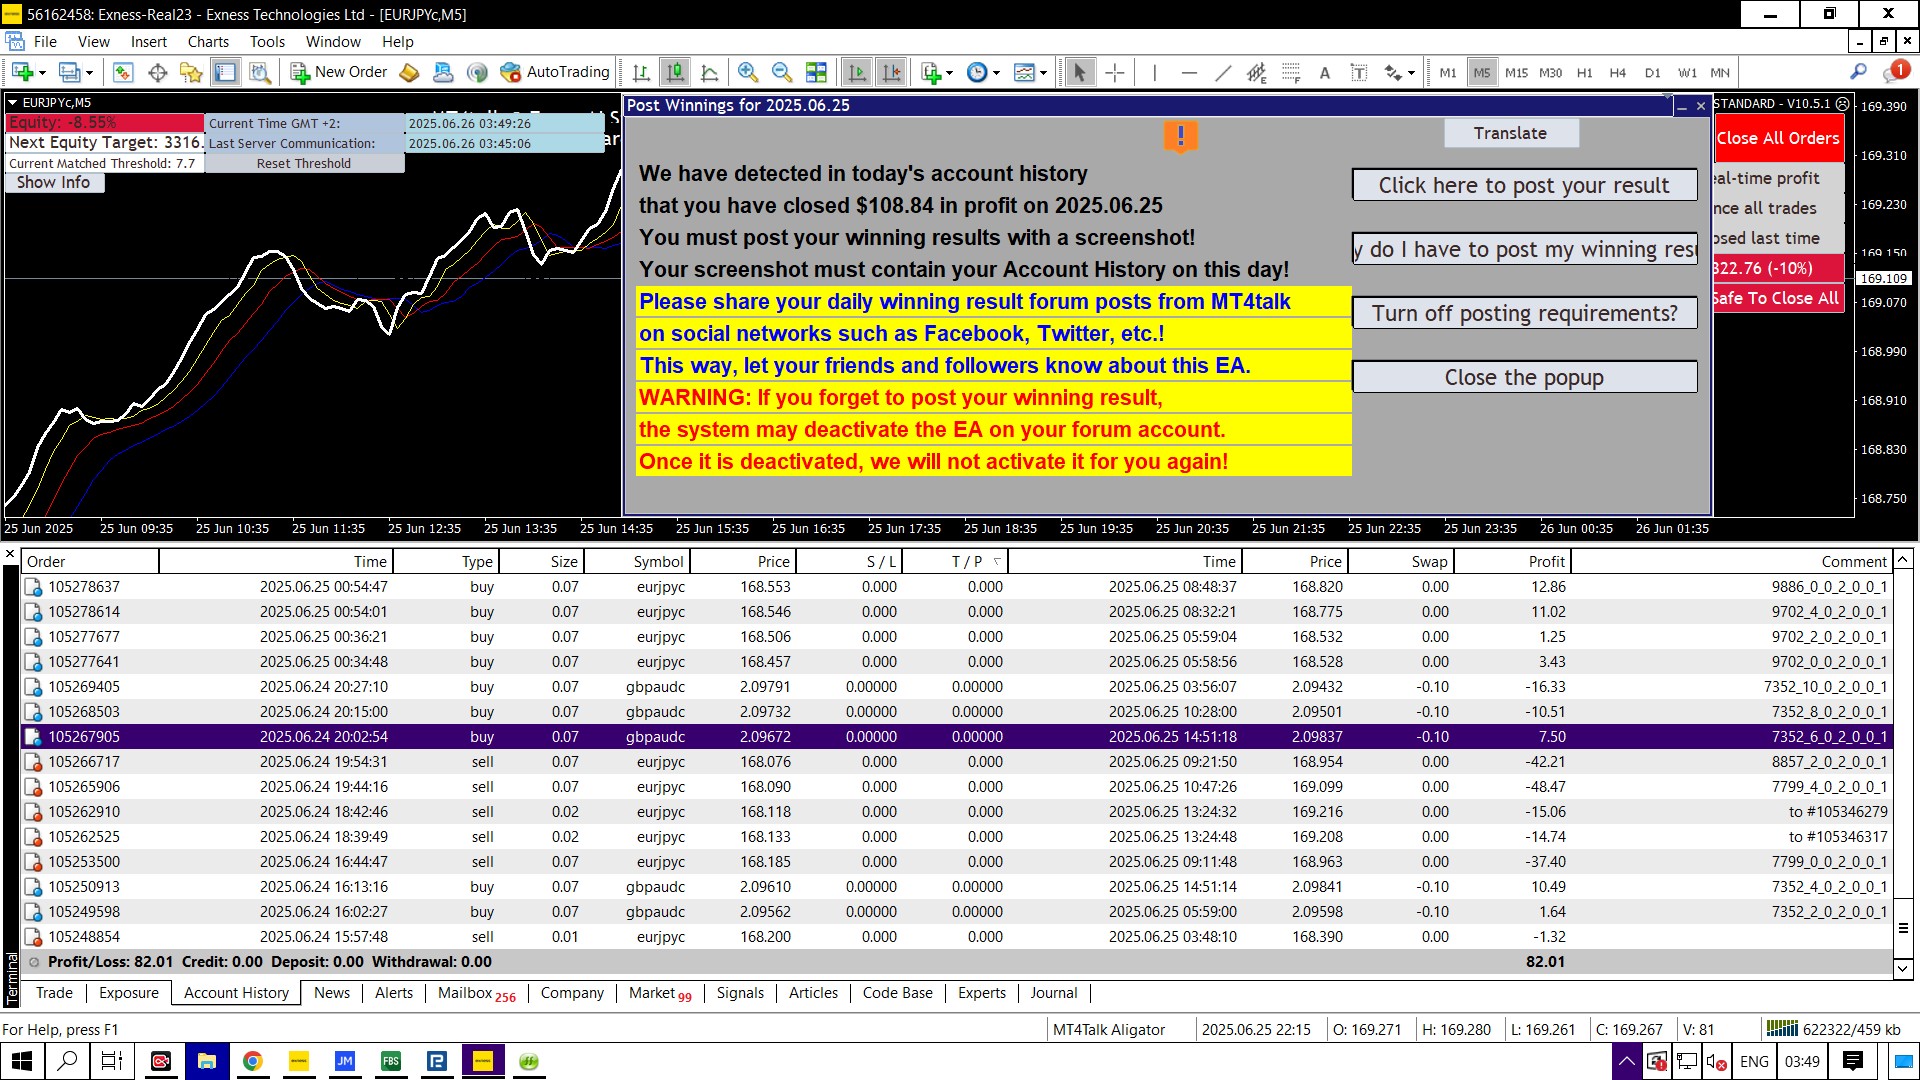
Task: Open the Market Watch panel icon
Action: pos(123,72)
